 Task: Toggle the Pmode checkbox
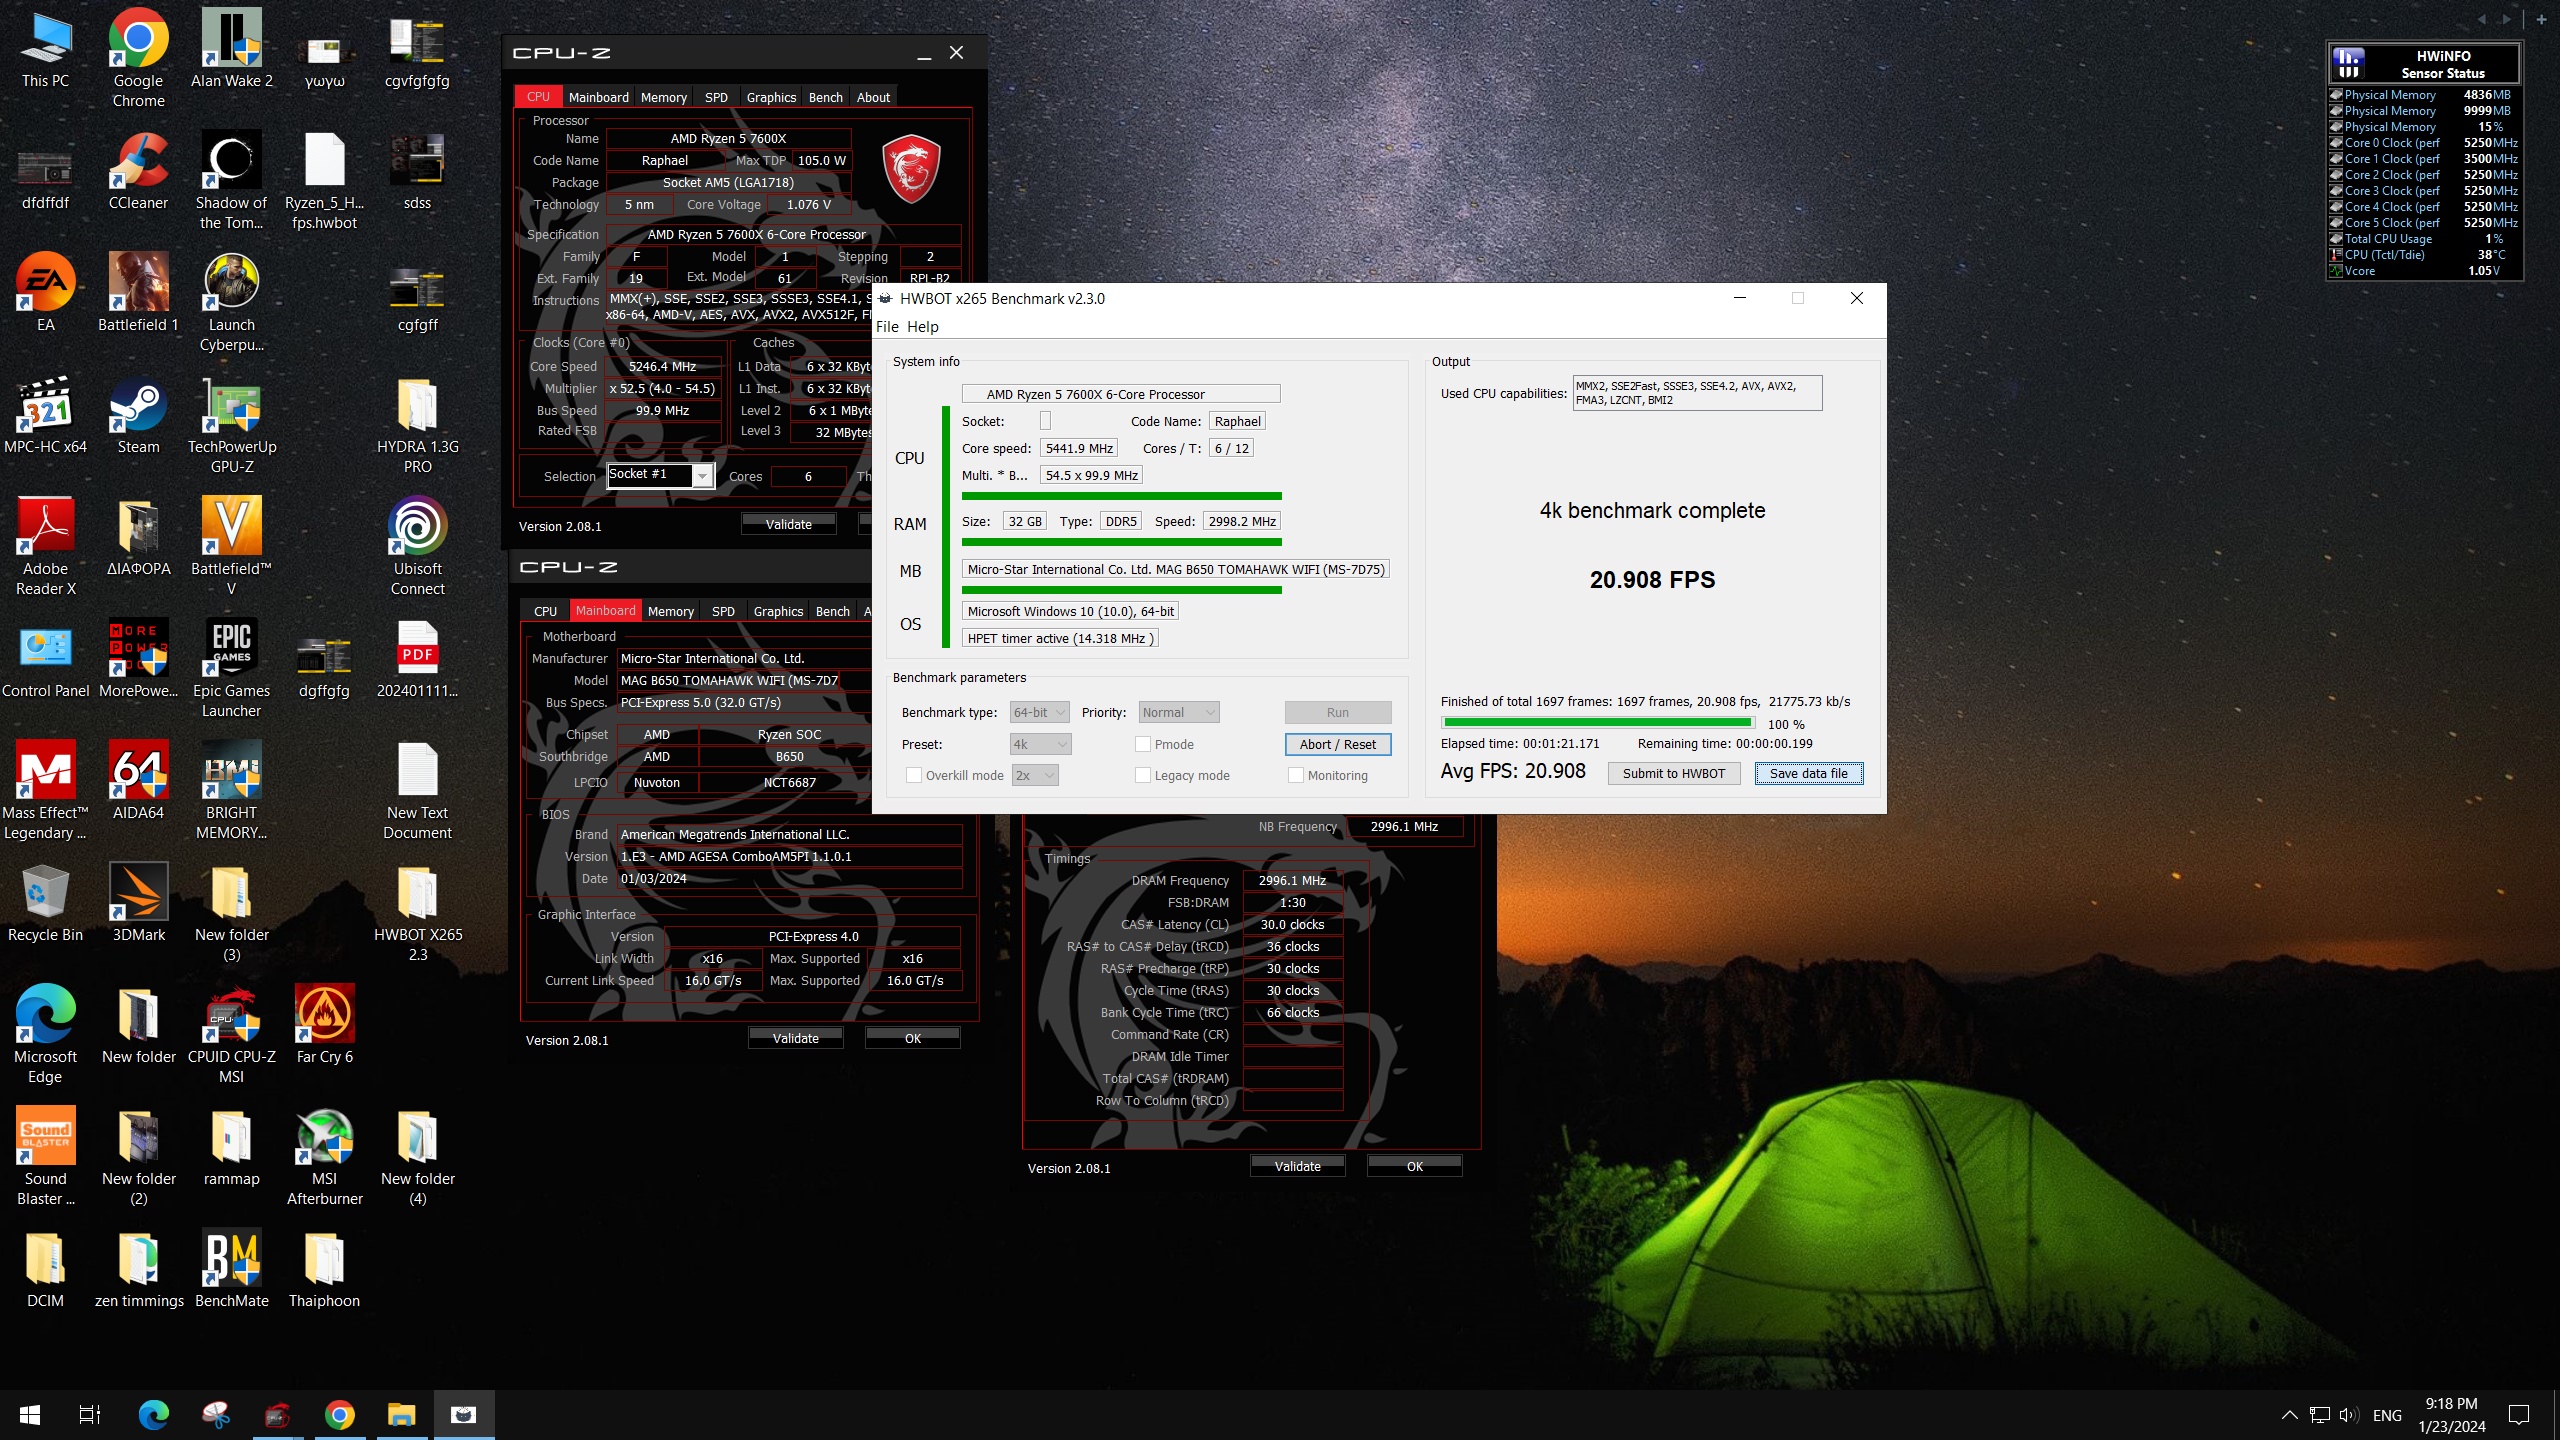coord(1142,744)
